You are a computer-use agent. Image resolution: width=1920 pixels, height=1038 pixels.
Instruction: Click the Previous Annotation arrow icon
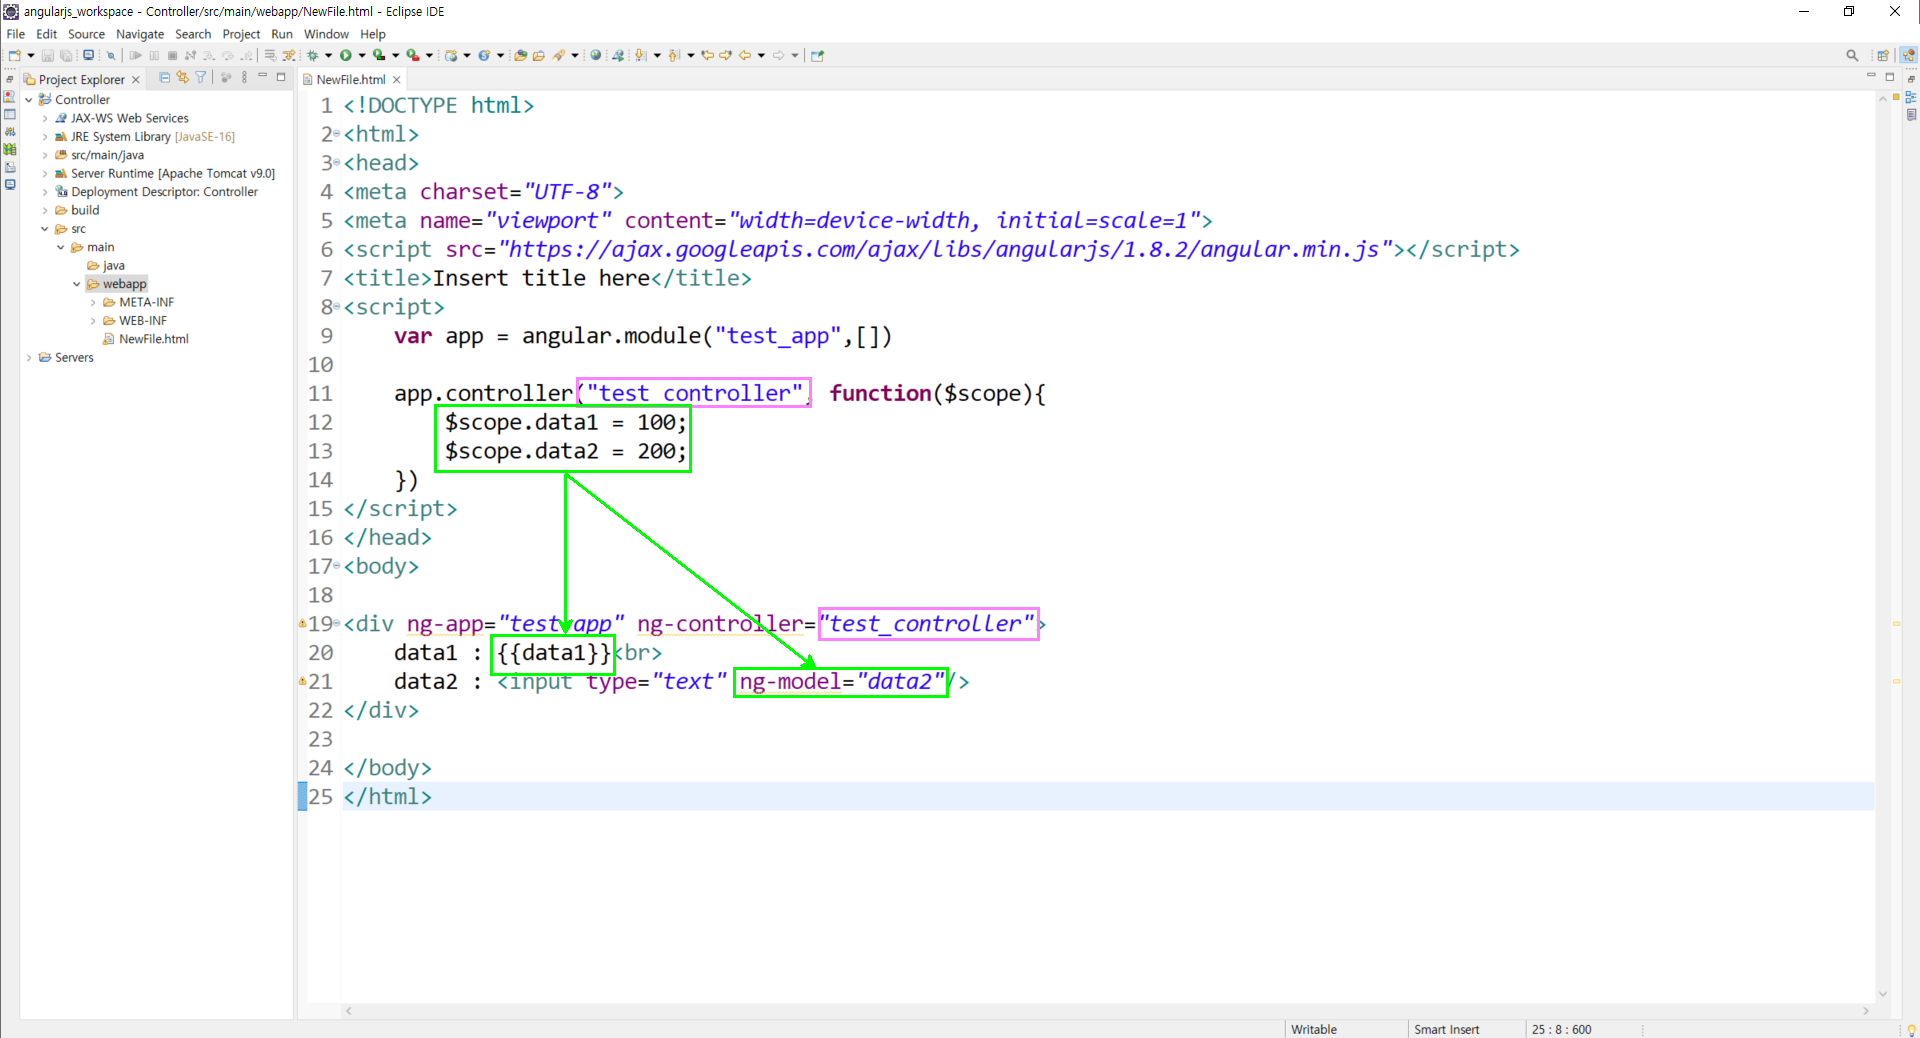tap(675, 56)
